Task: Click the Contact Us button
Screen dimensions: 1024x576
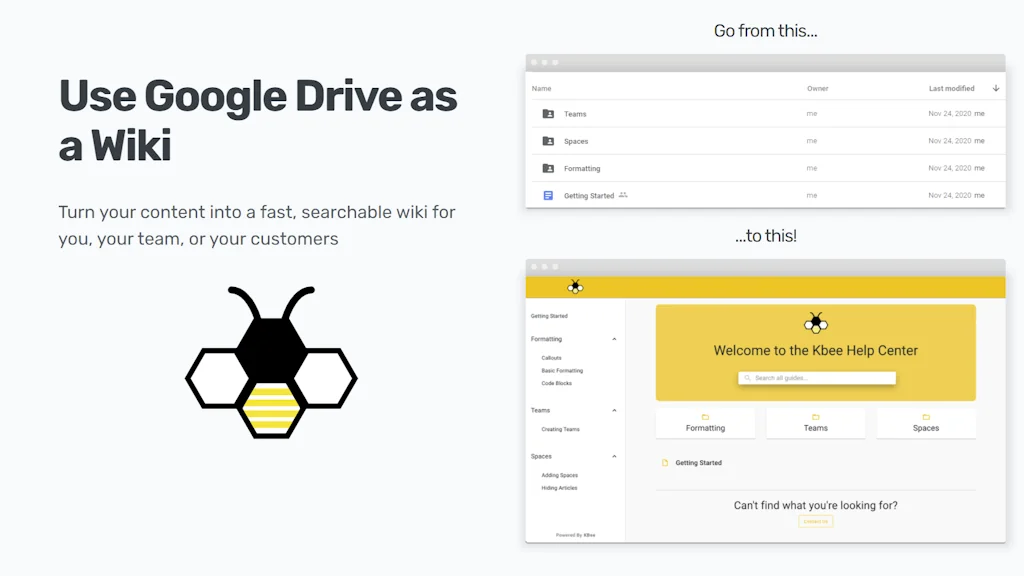Action: 816,521
